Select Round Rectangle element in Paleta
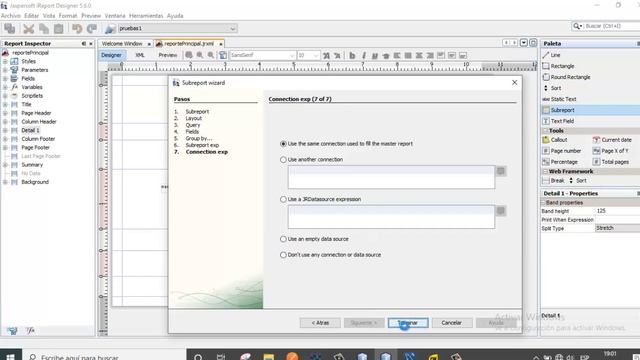Screen dimensions: 640x360 pos(566,77)
